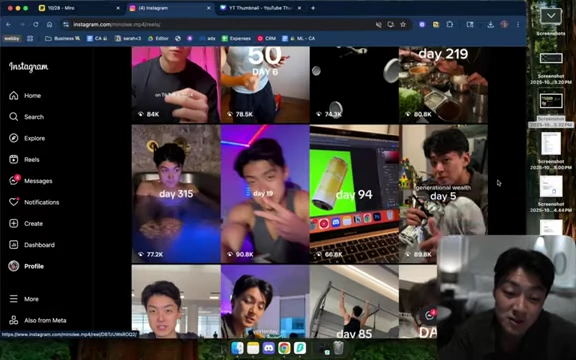This screenshot has width=576, height=360.
Task: Reload the Instagram page
Action: click(x=36, y=25)
